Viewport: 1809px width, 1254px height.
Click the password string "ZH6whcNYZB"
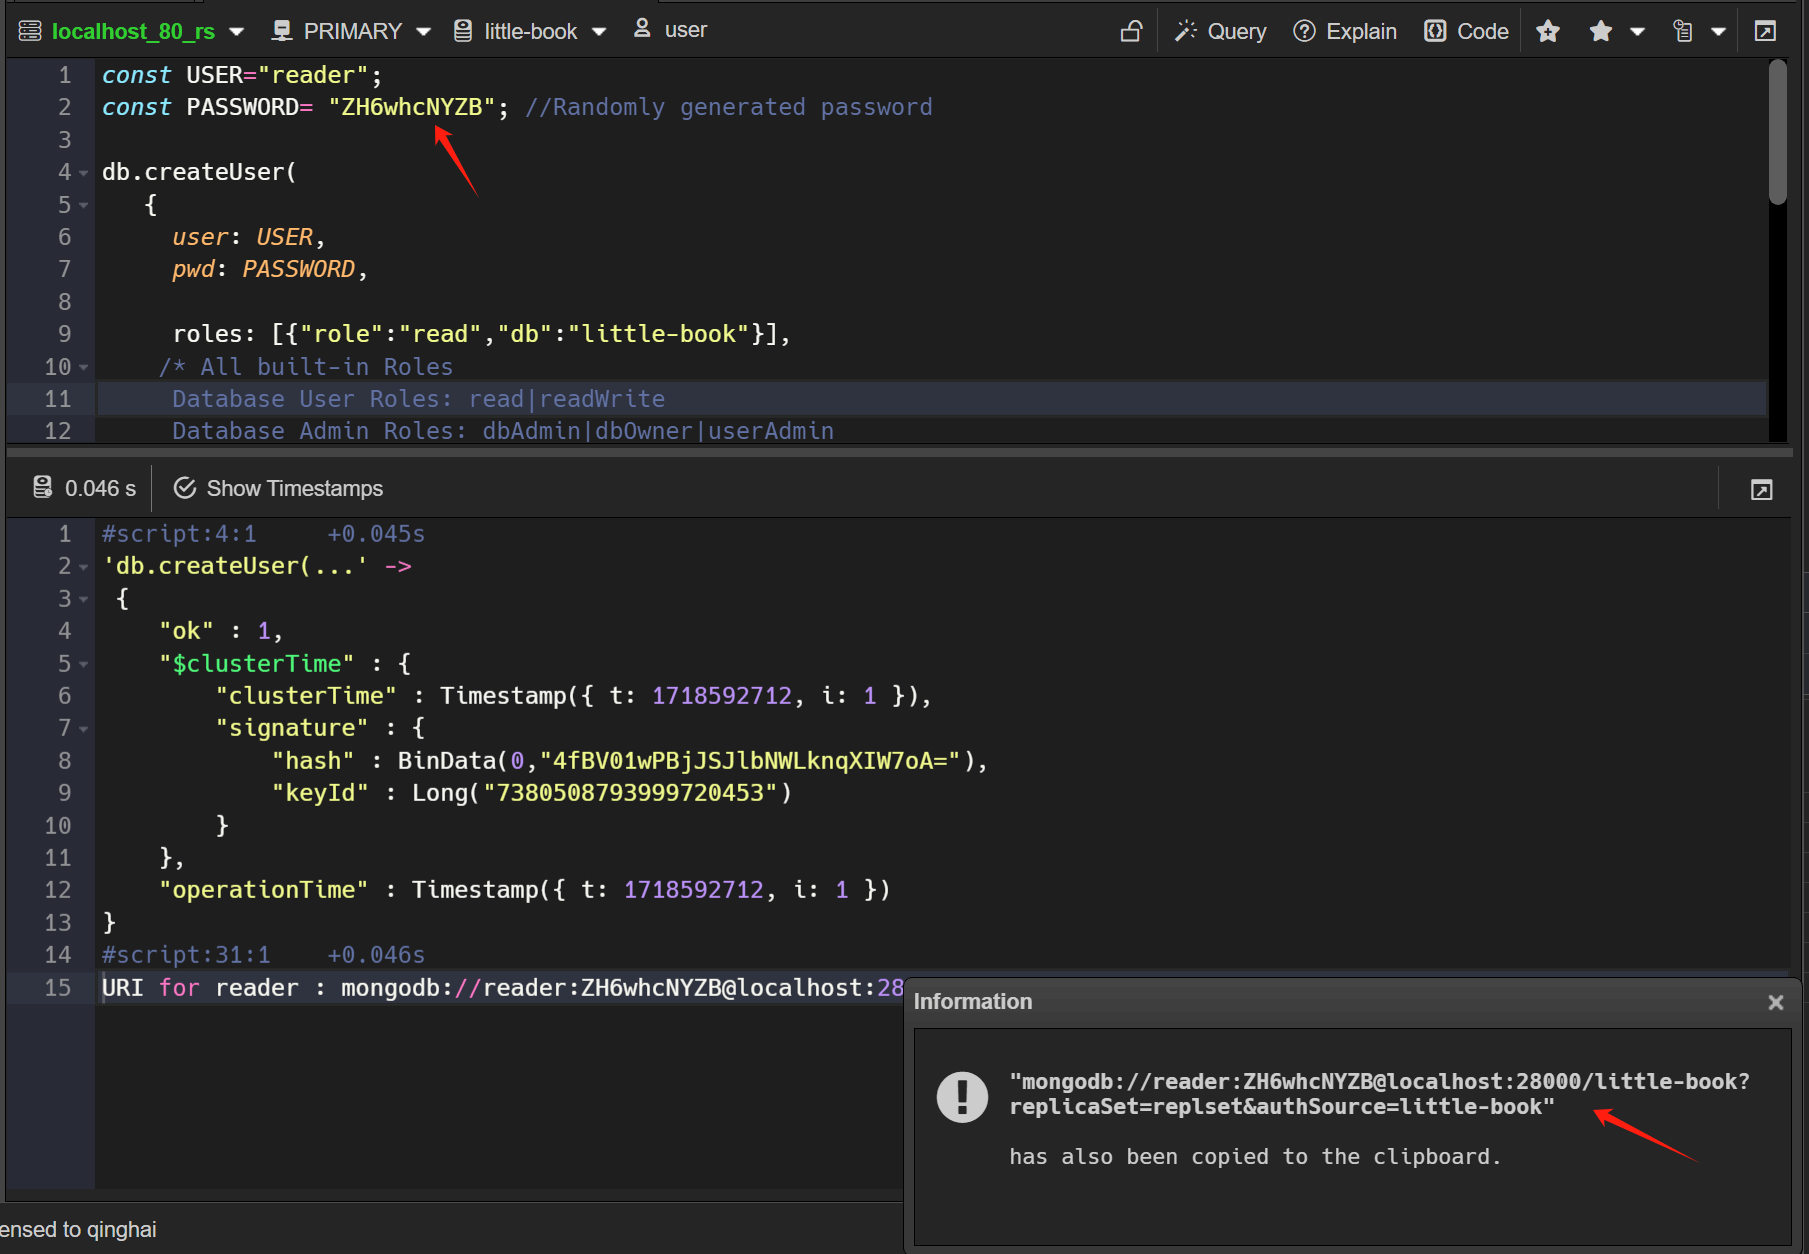pos(412,107)
